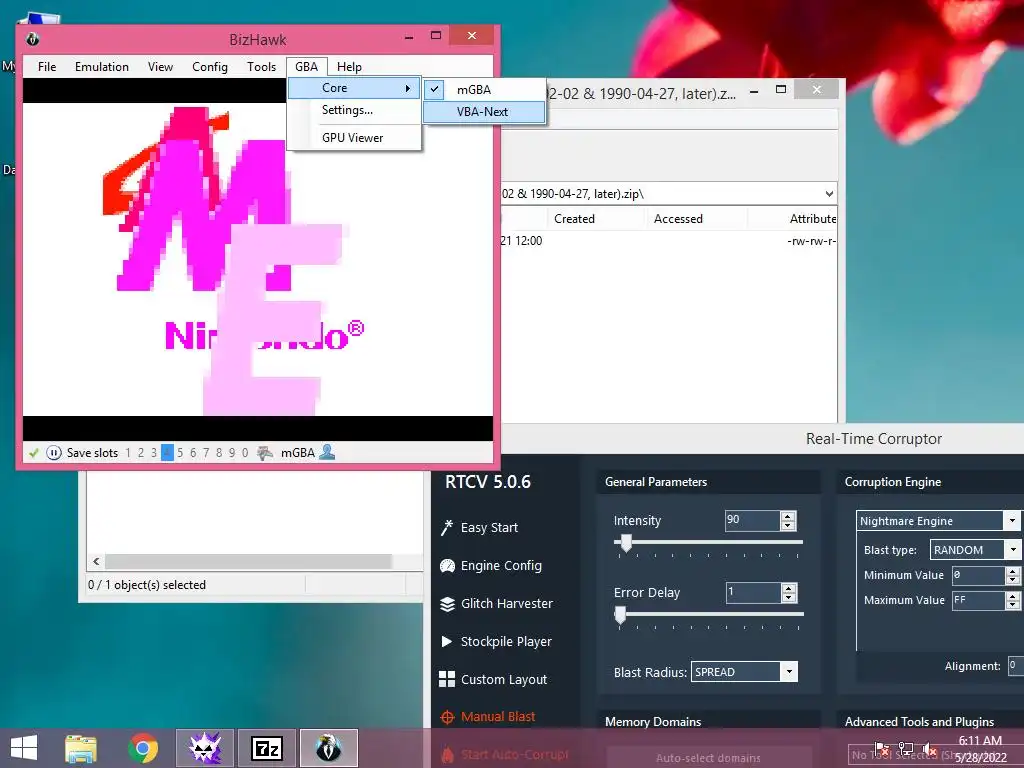Screen dimensions: 1024x768
Task: Select save slot 2
Action: [140, 453]
